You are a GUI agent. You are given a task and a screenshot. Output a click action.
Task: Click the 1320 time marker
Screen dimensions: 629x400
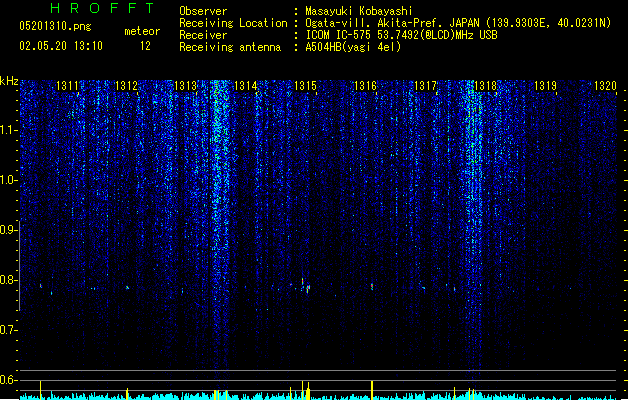(x=605, y=86)
